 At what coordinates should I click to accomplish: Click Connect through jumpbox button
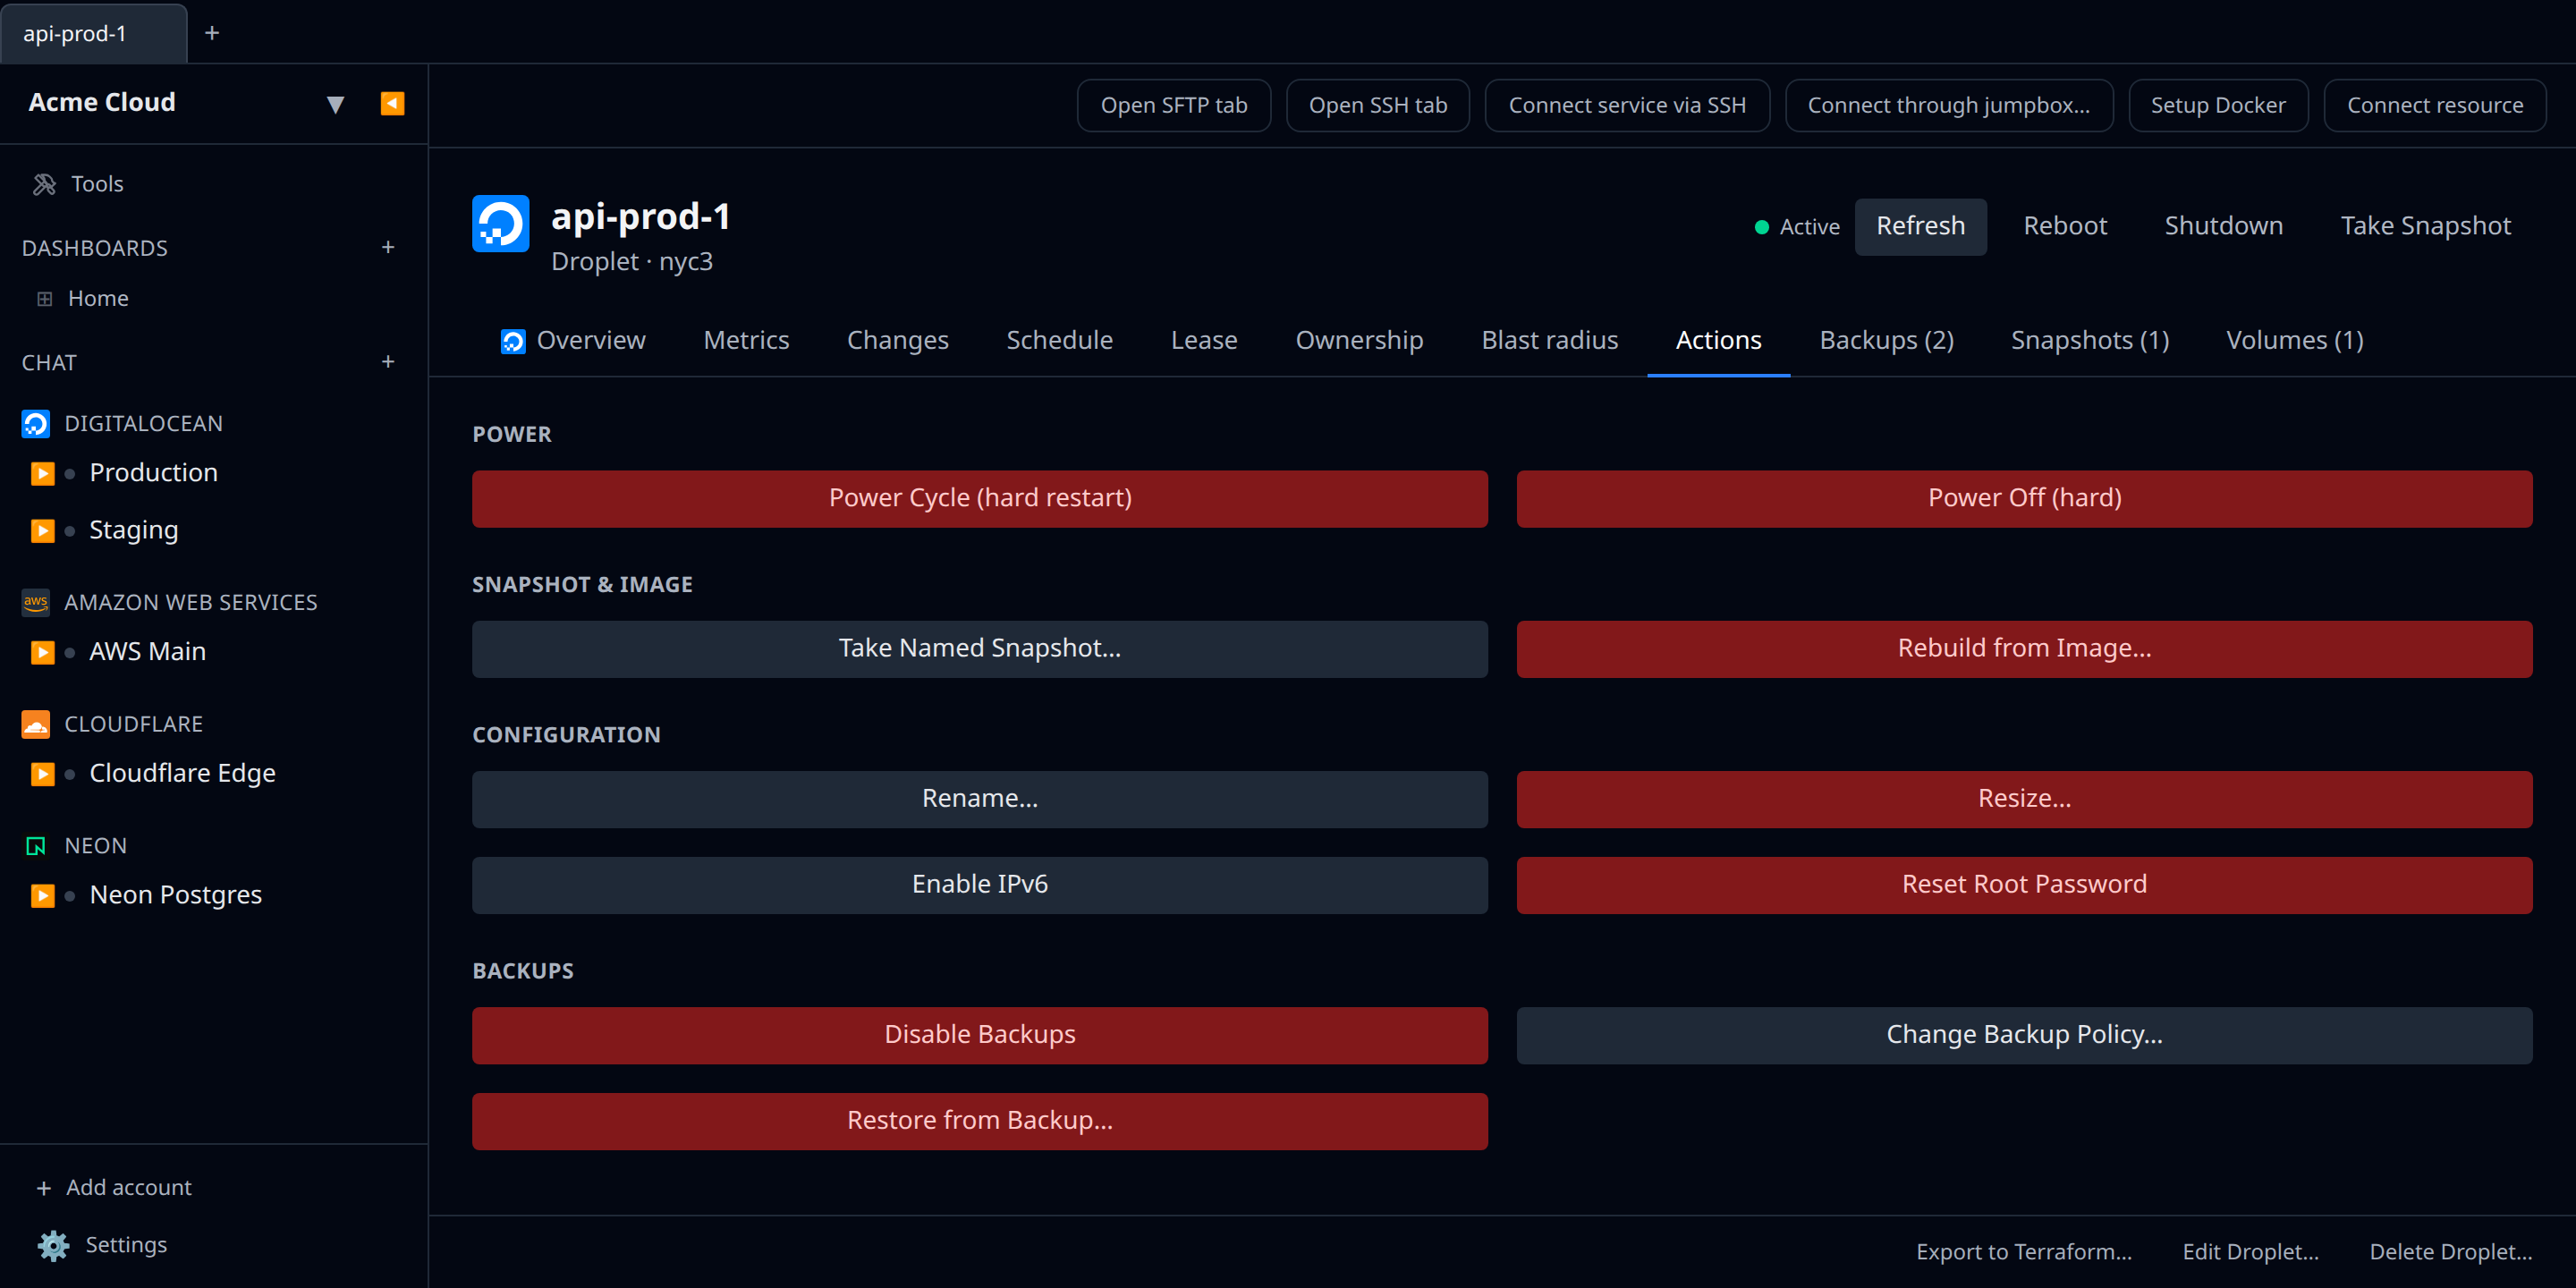[1948, 105]
